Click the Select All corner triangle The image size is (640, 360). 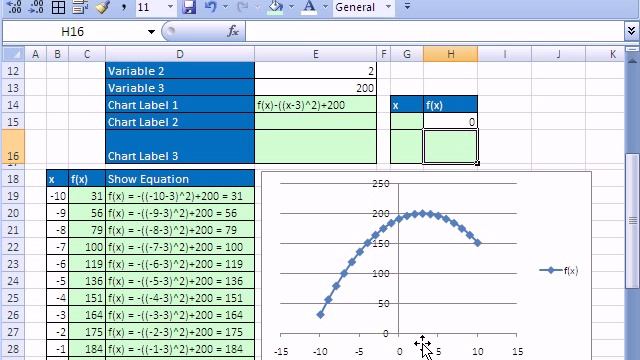coord(13,54)
